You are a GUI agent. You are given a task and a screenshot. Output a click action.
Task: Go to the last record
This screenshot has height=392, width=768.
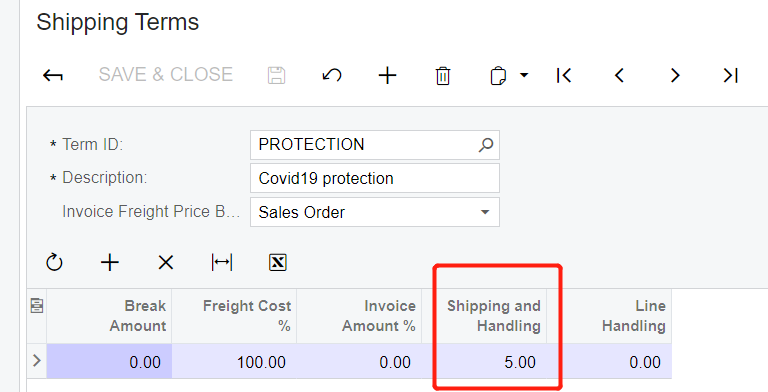[730, 75]
